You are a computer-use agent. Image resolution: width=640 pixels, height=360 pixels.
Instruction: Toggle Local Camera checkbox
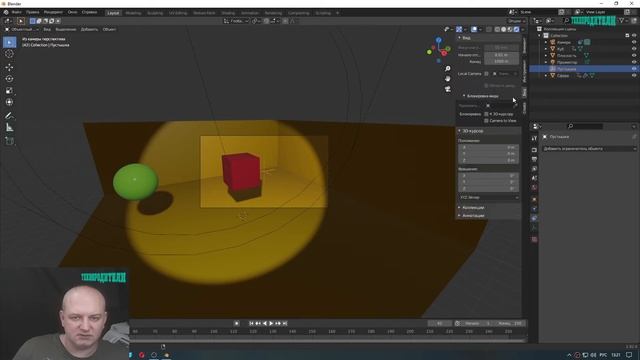tap(487, 74)
